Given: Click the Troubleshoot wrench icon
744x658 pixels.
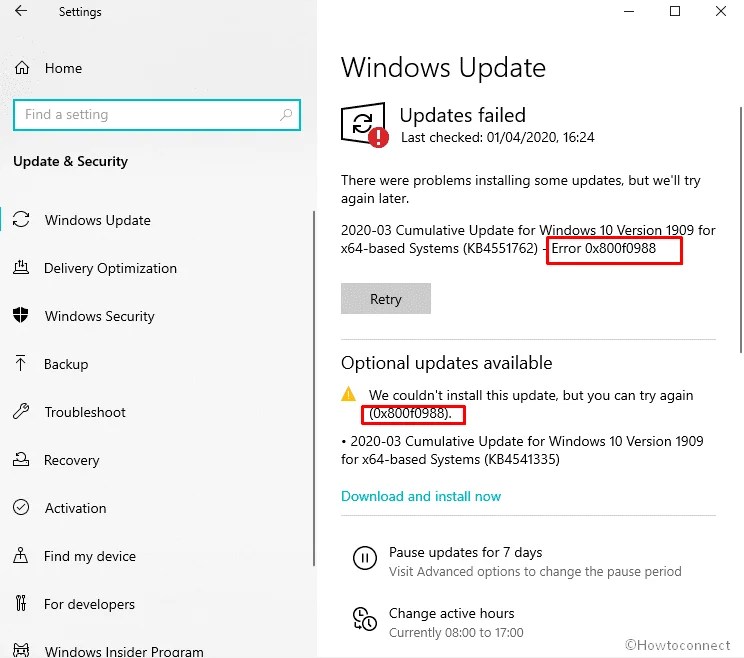Looking at the screenshot, I should (x=21, y=411).
